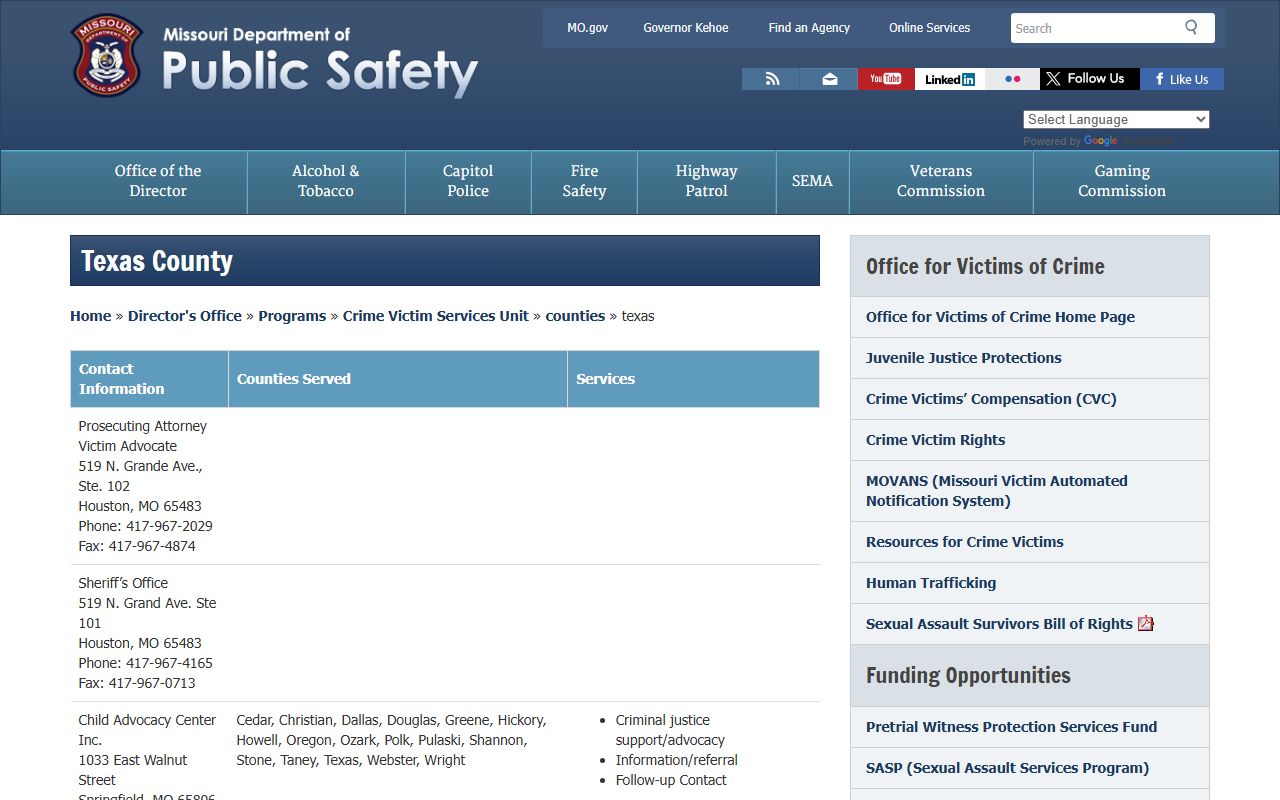This screenshot has width=1280, height=800.
Task: Open the Flickr icon link
Action: click(1012, 79)
